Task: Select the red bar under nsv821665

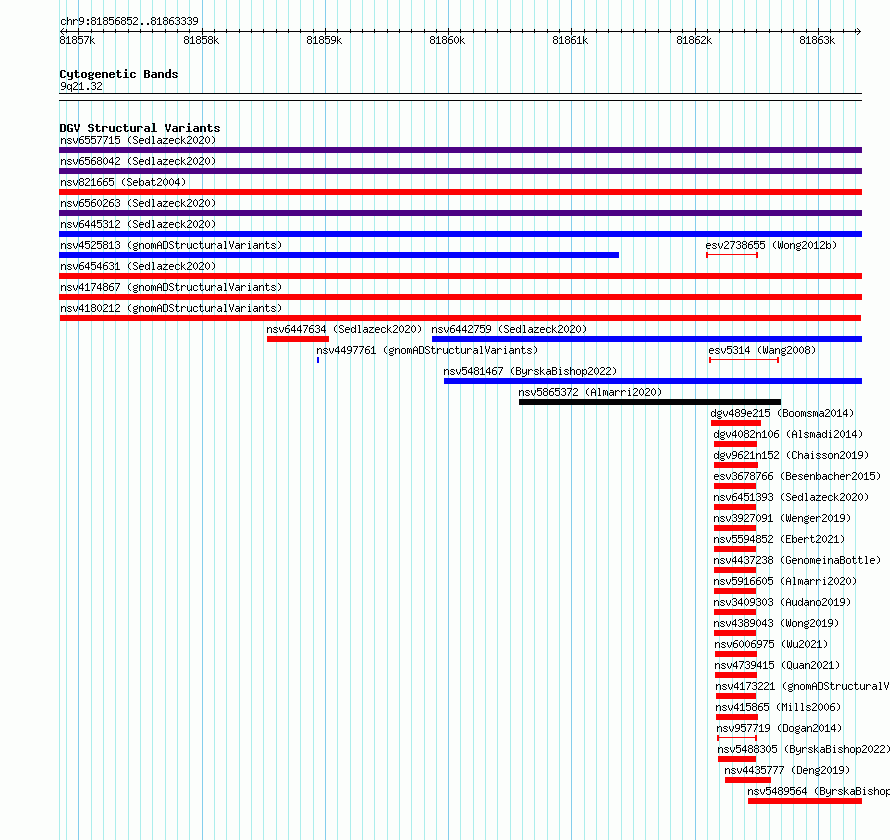Action: 460,192
